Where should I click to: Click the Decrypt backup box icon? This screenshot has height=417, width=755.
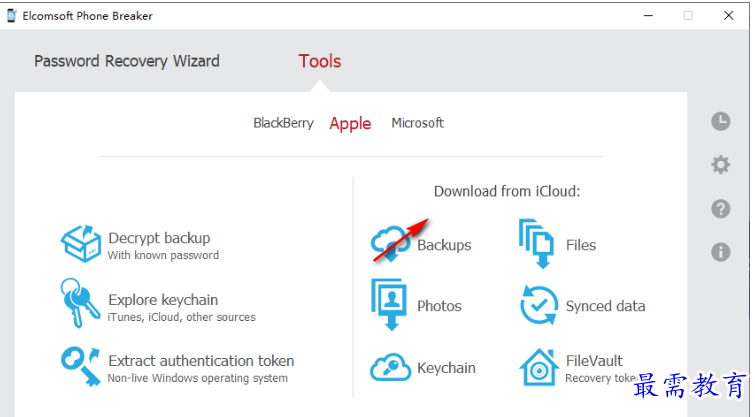(x=81, y=244)
